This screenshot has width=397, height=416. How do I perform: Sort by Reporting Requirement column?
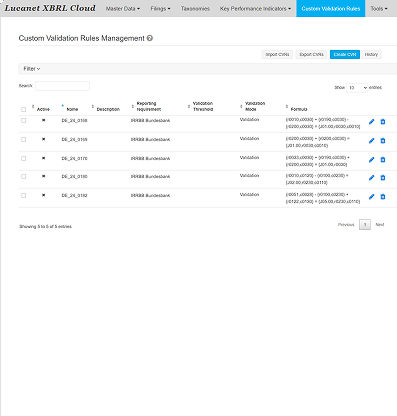(149, 106)
